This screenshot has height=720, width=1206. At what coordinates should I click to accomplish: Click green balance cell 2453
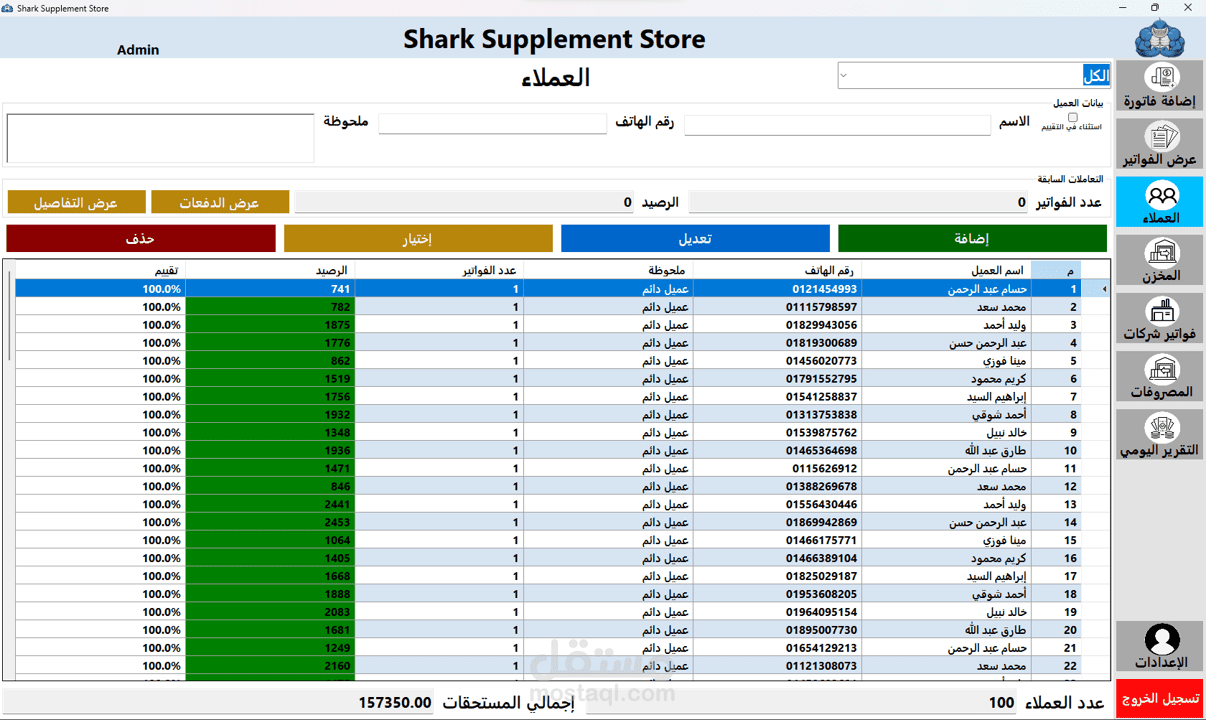(270, 523)
